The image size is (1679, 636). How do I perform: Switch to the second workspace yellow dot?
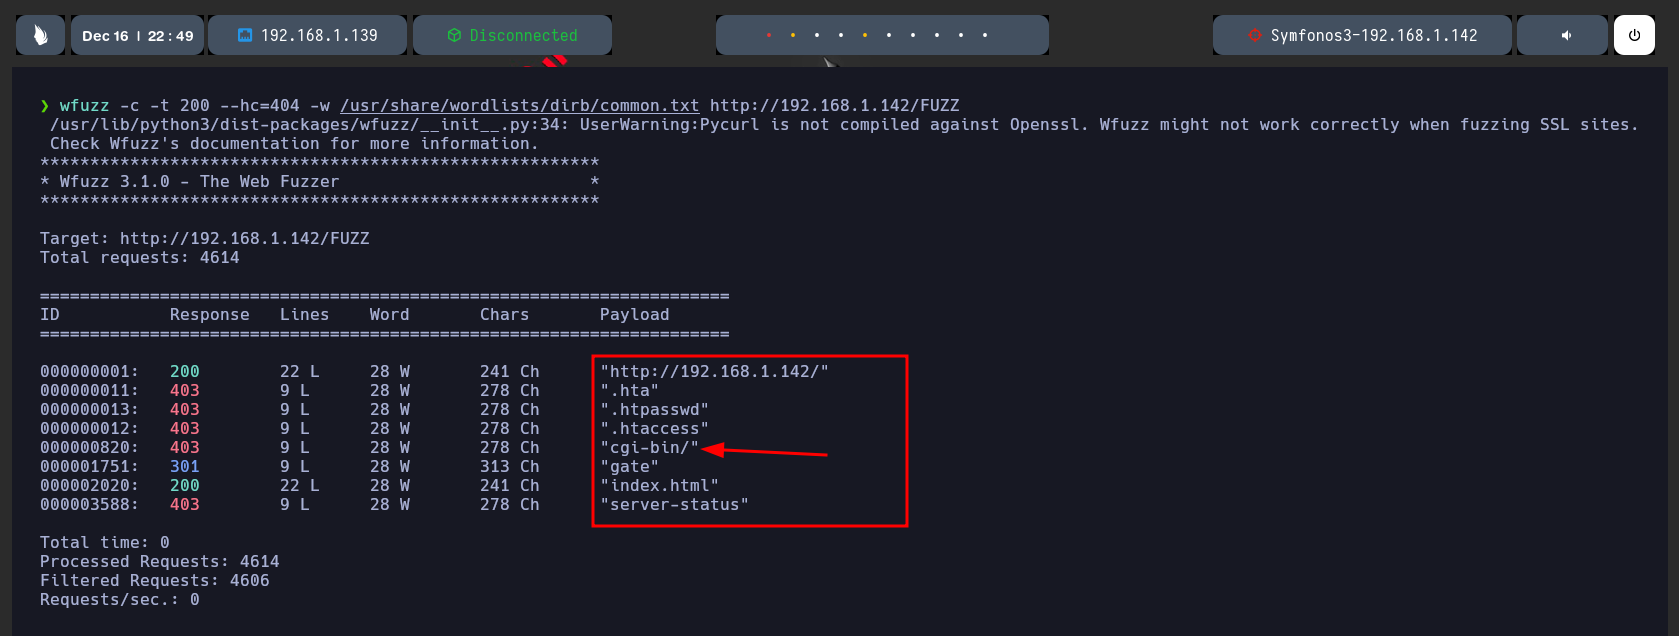[x=793, y=35]
